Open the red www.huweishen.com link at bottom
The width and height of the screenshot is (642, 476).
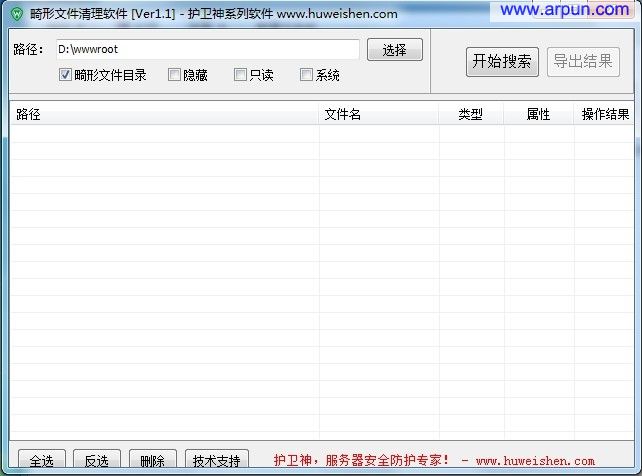(x=535, y=461)
